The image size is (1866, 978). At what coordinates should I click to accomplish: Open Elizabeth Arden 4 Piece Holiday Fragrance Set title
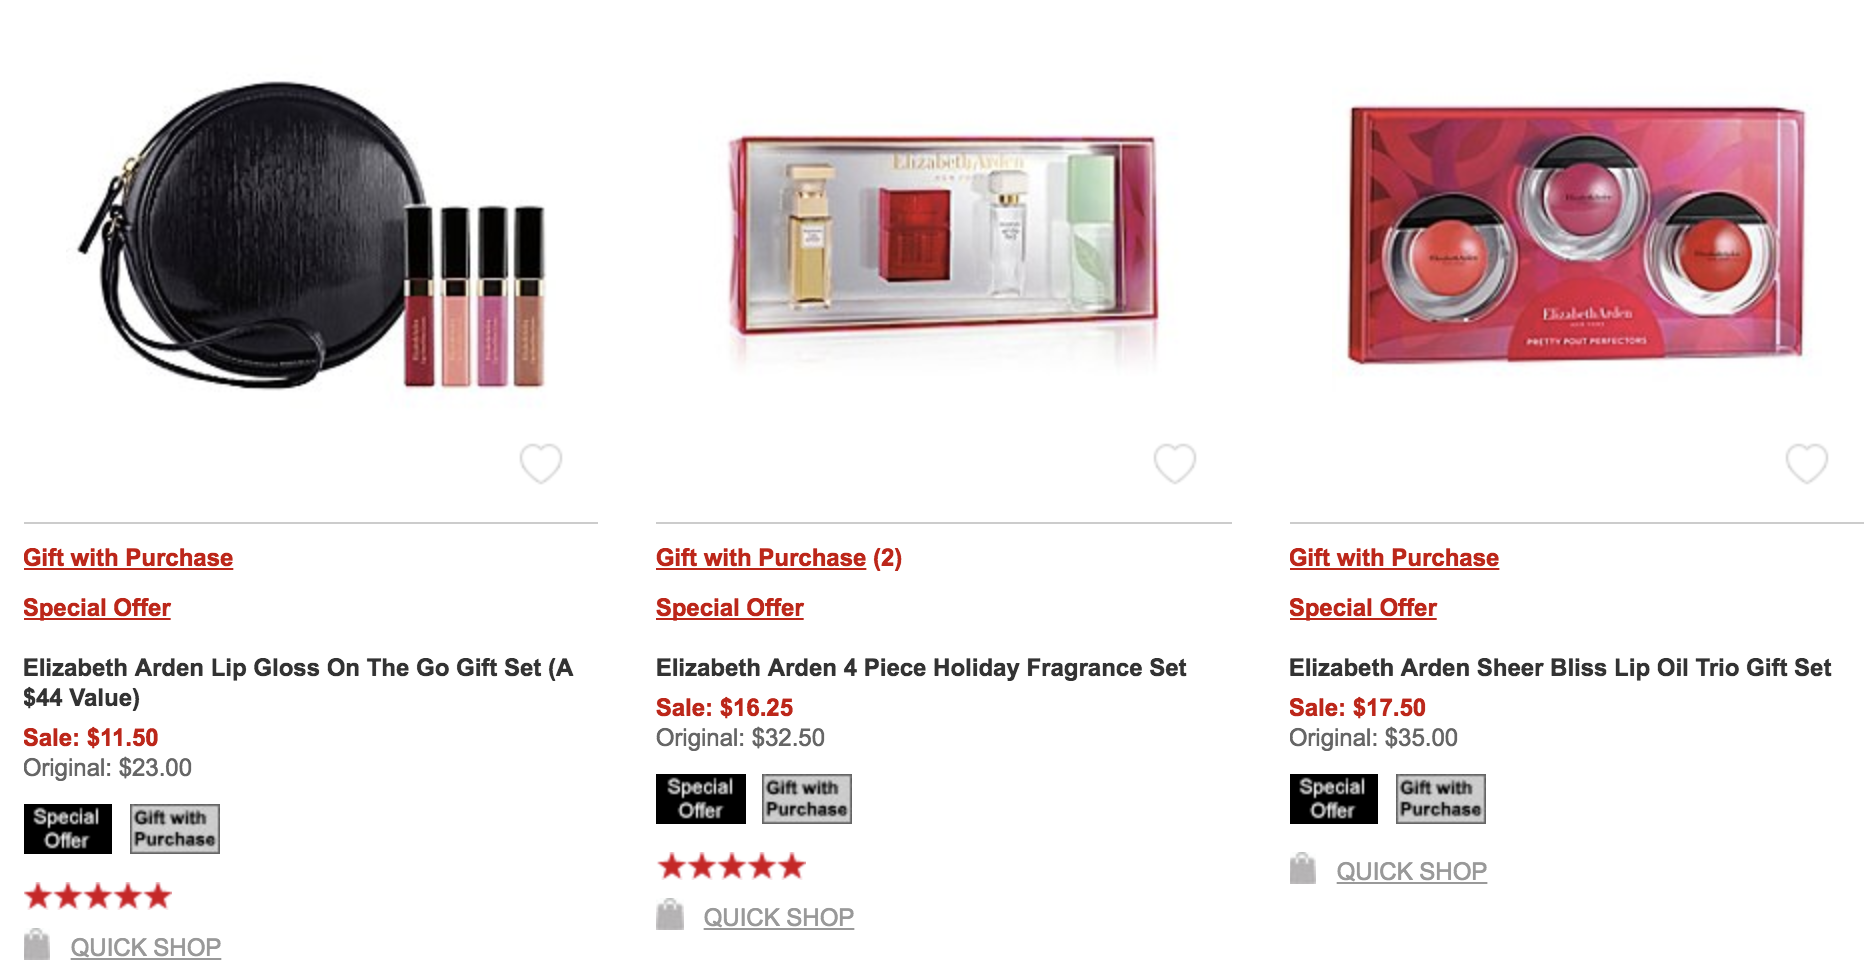coord(921,668)
